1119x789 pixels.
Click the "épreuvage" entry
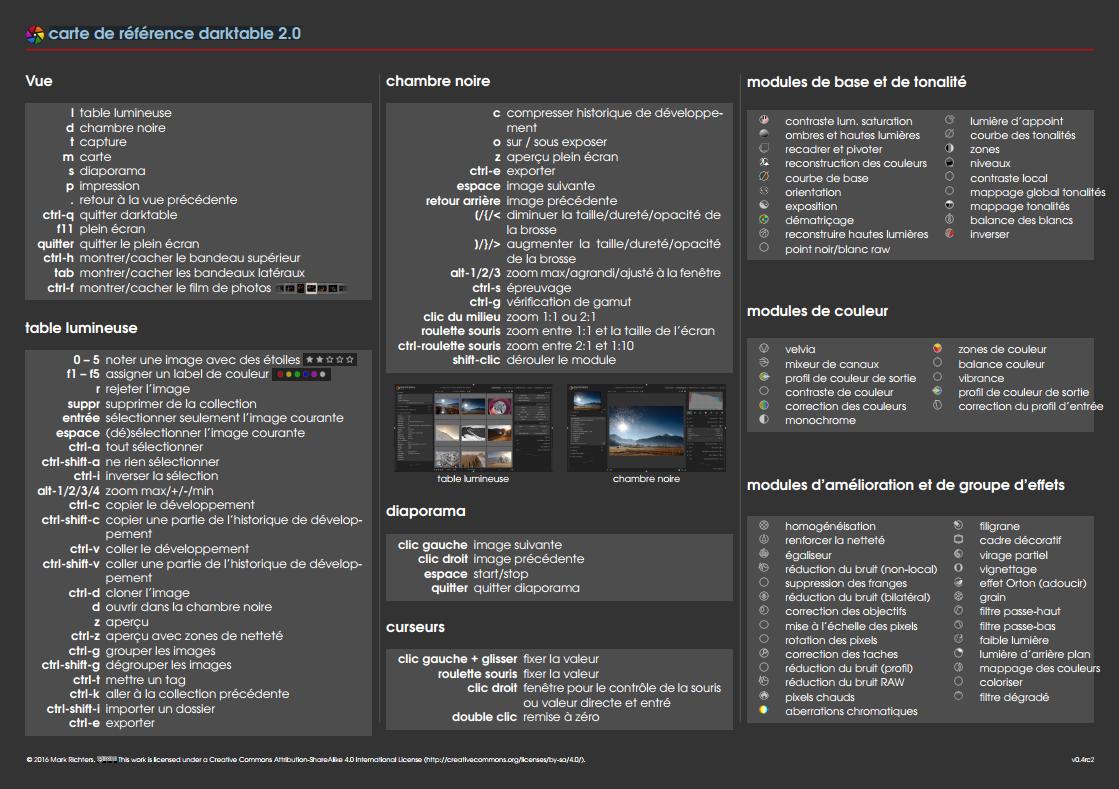[539, 287]
